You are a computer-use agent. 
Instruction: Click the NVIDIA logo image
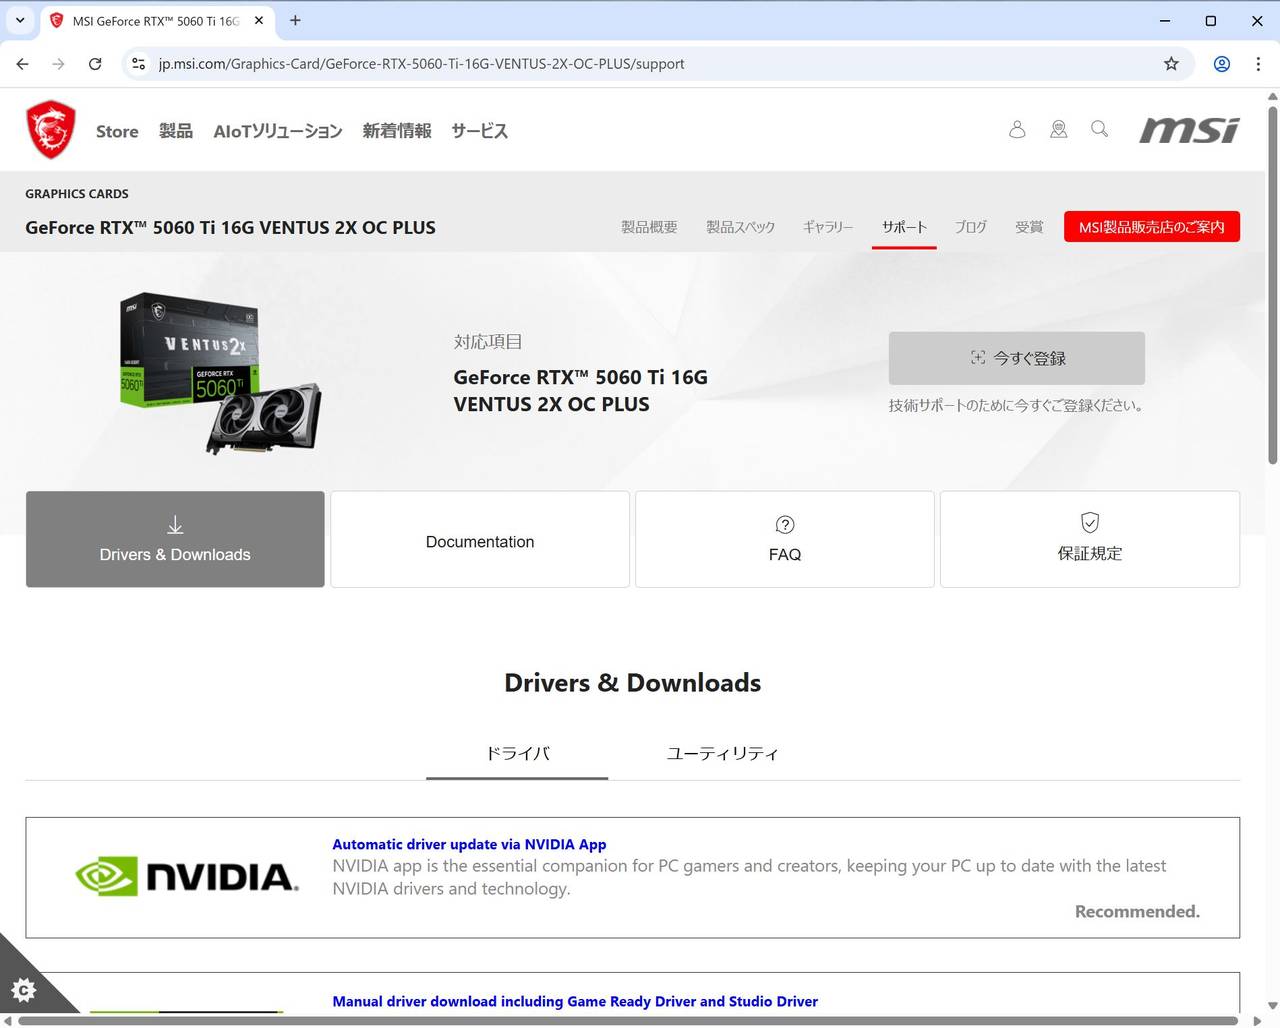click(187, 876)
